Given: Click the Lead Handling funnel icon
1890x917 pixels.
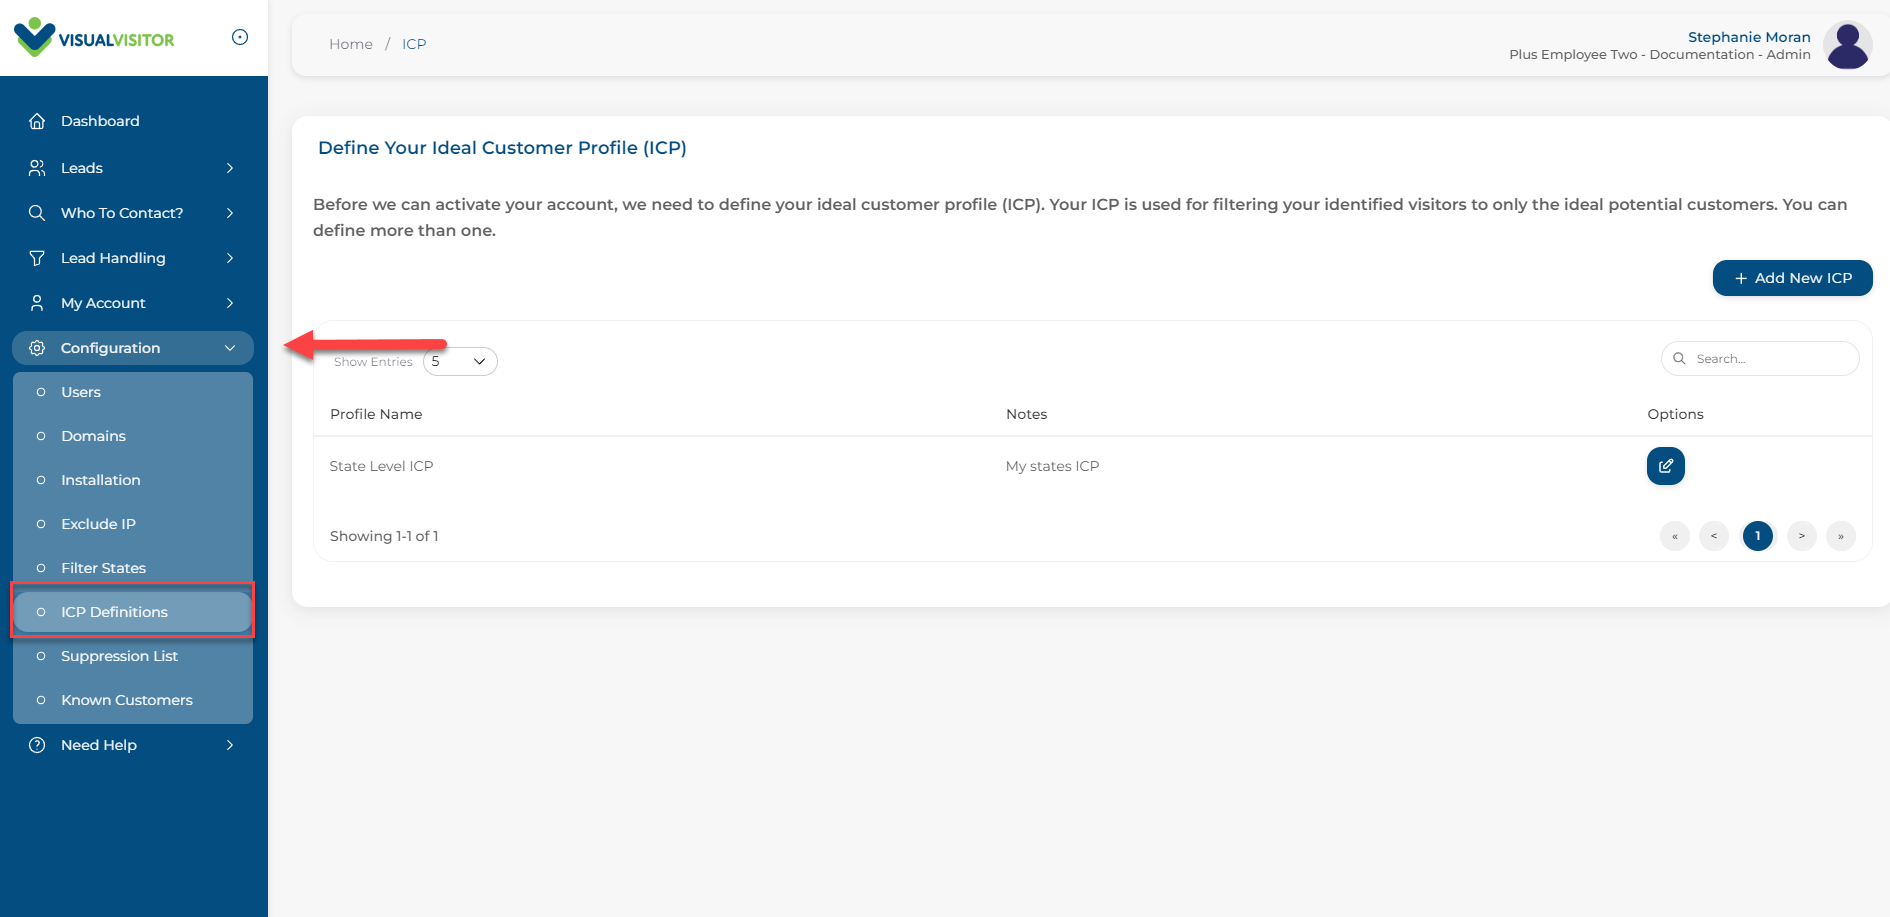Looking at the screenshot, I should coord(37,258).
